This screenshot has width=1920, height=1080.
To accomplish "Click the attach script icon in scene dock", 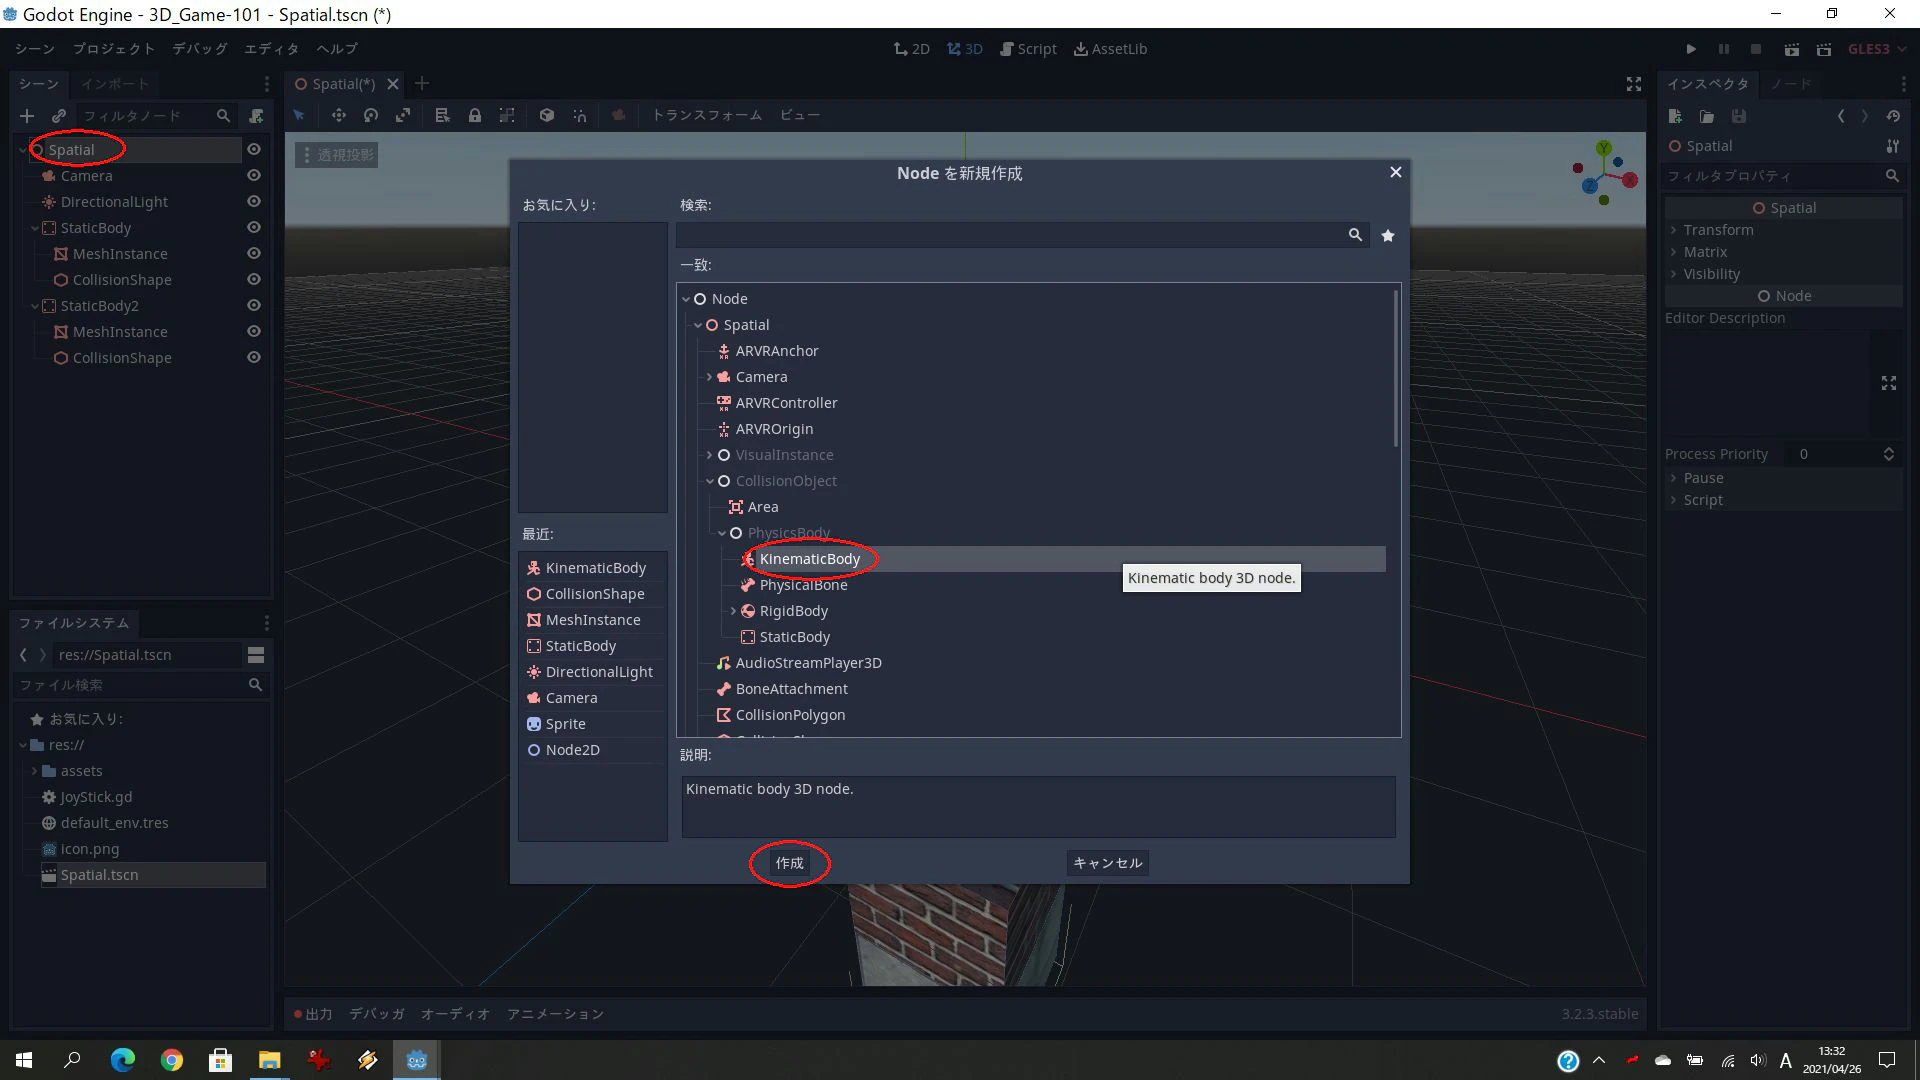I will click(256, 116).
